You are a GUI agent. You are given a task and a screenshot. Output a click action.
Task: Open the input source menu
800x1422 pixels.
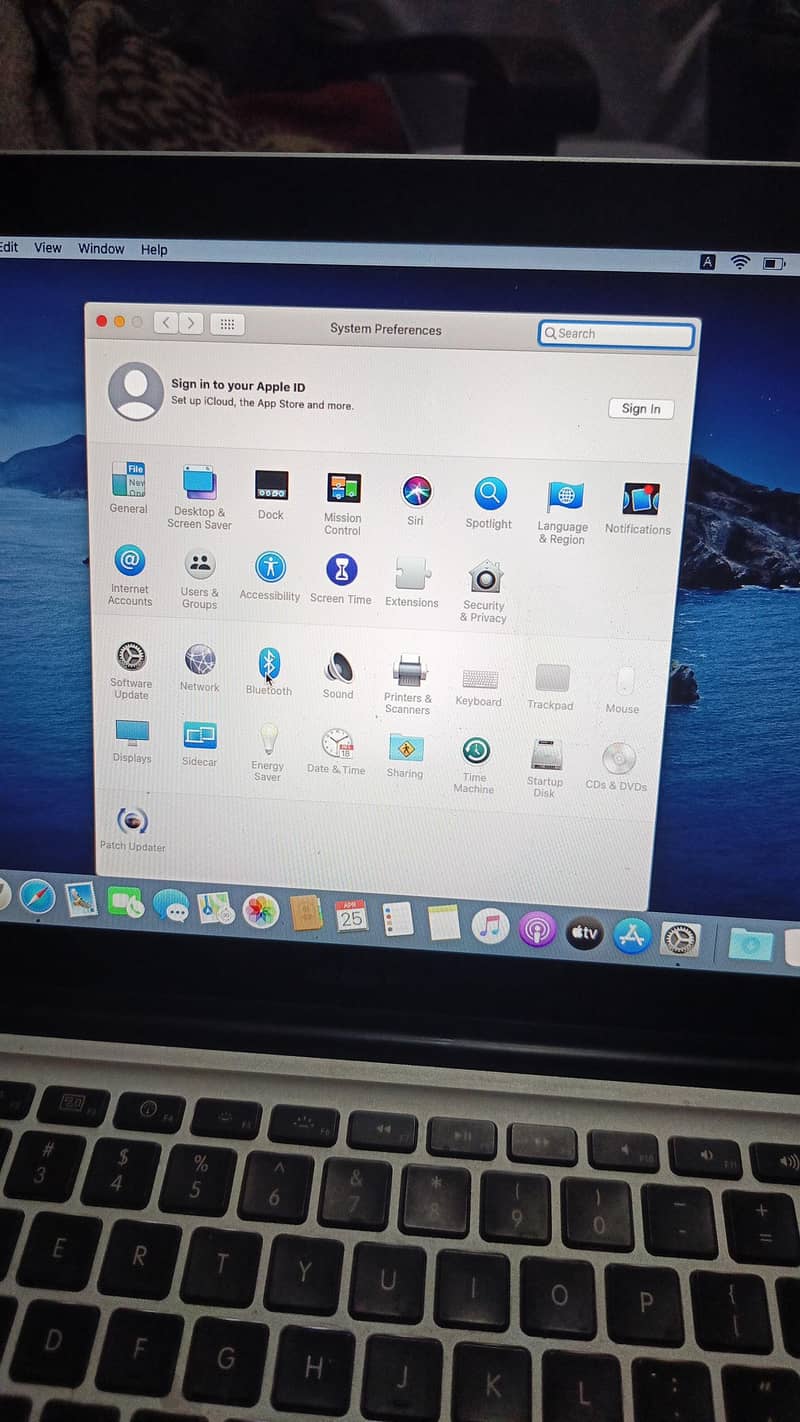point(708,262)
